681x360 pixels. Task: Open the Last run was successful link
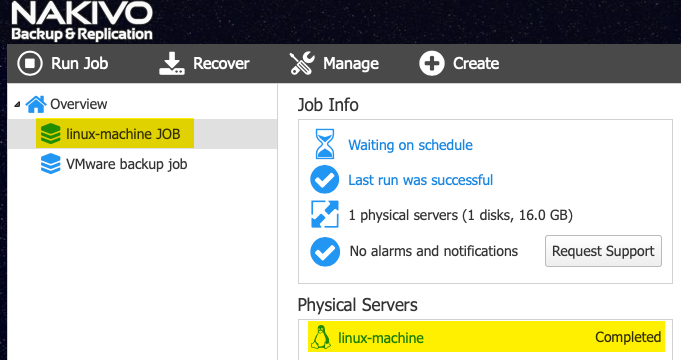(420, 180)
